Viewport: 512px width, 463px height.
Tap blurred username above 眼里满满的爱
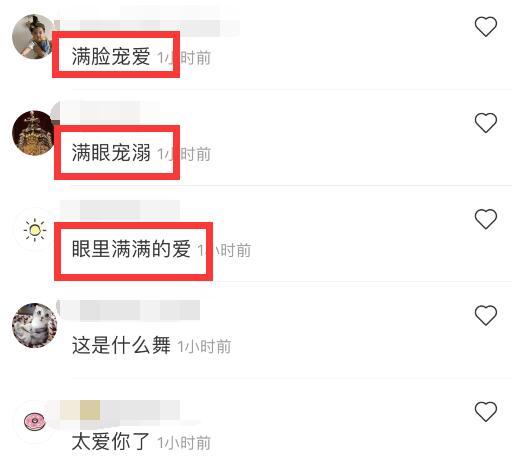pos(120,211)
